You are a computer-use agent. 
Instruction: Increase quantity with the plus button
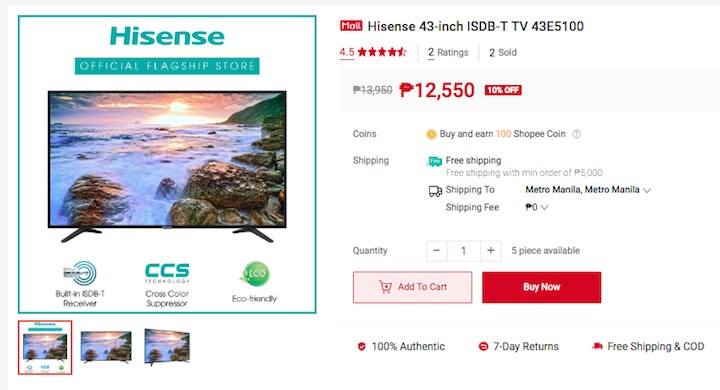pos(490,251)
